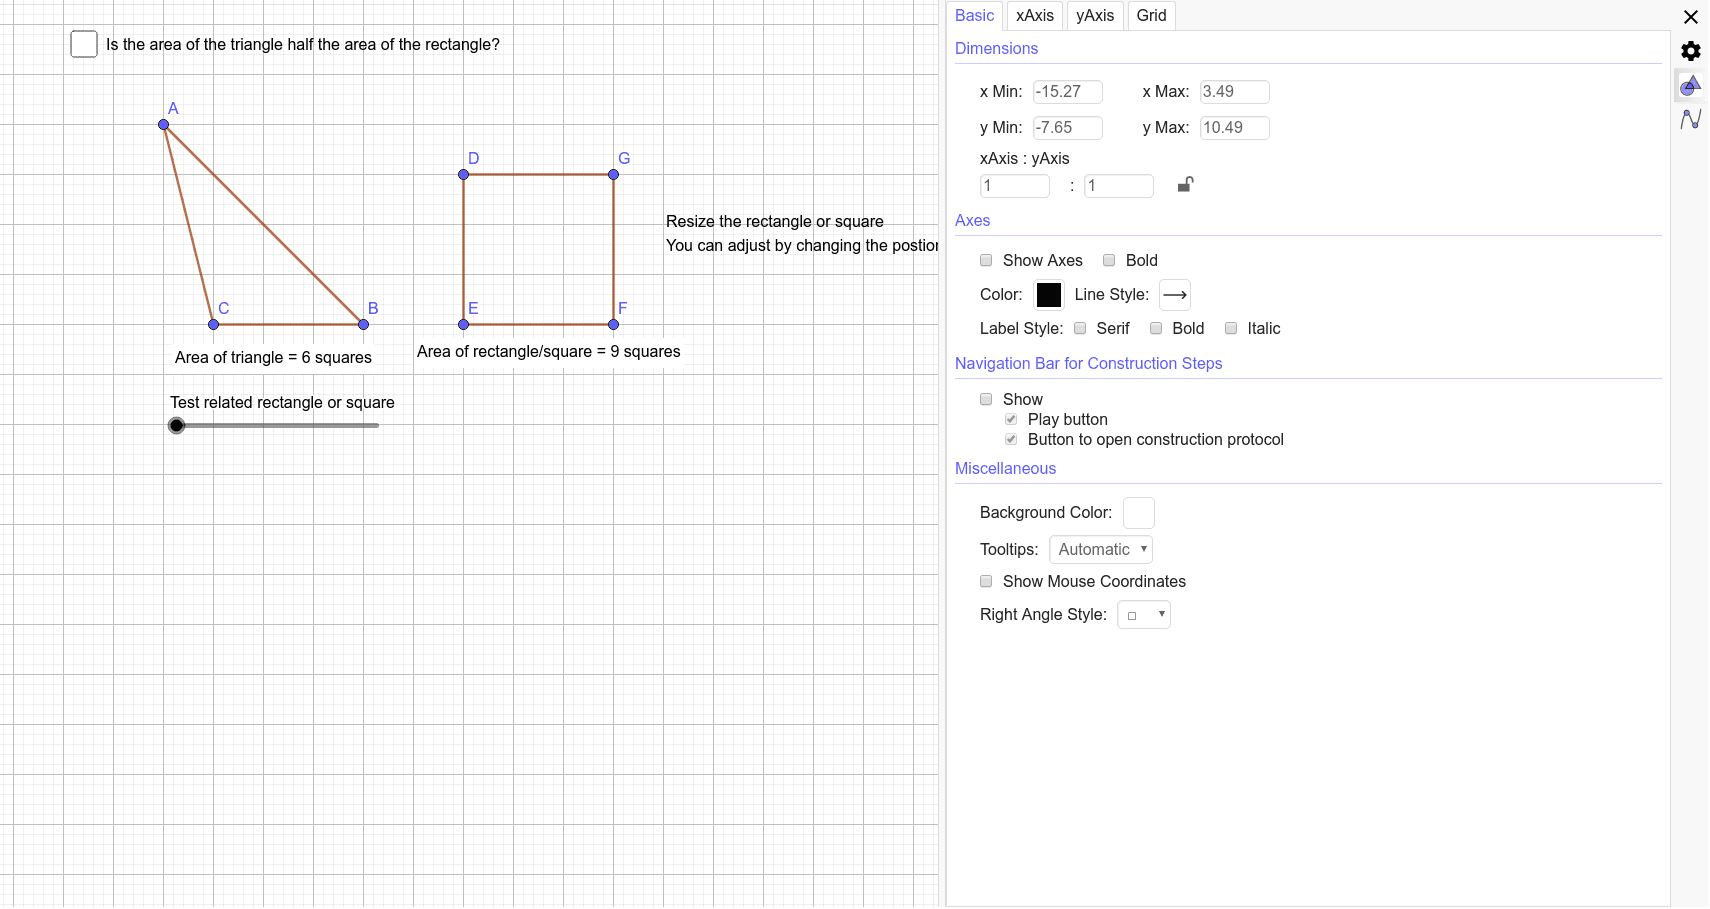Switch to the Grid tab

click(x=1150, y=15)
